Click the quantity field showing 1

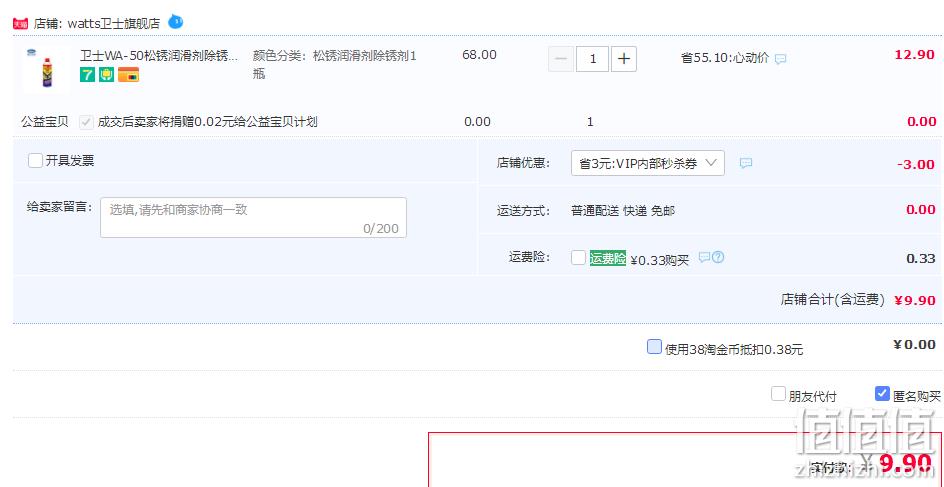tap(592, 59)
